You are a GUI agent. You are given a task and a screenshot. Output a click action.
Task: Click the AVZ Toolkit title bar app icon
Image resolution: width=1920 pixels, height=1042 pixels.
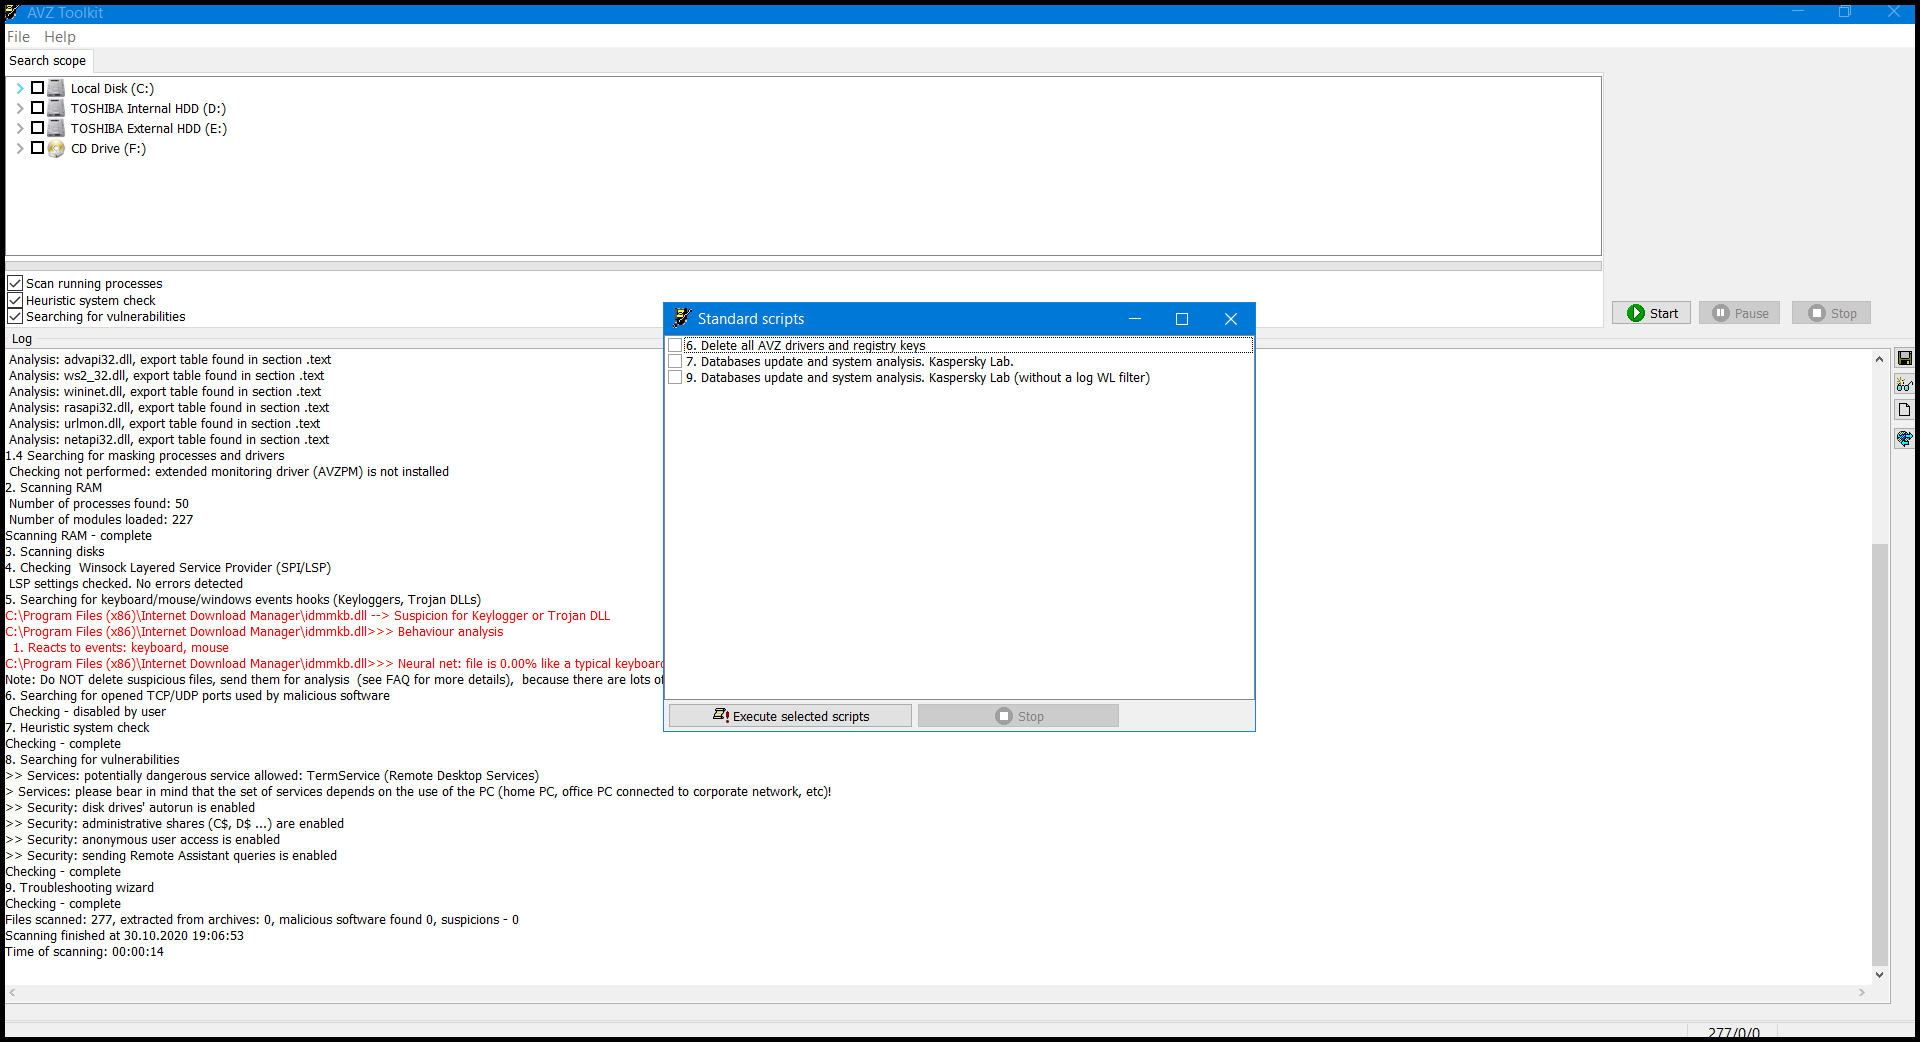(12, 12)
